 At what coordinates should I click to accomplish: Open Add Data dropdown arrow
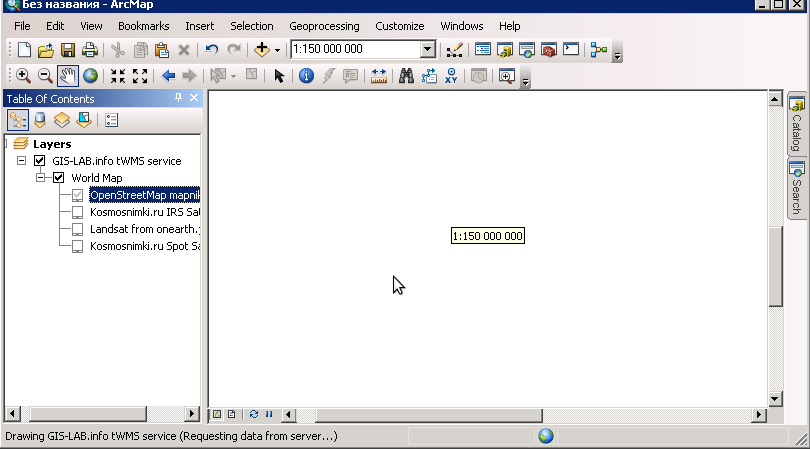(277, 50)
